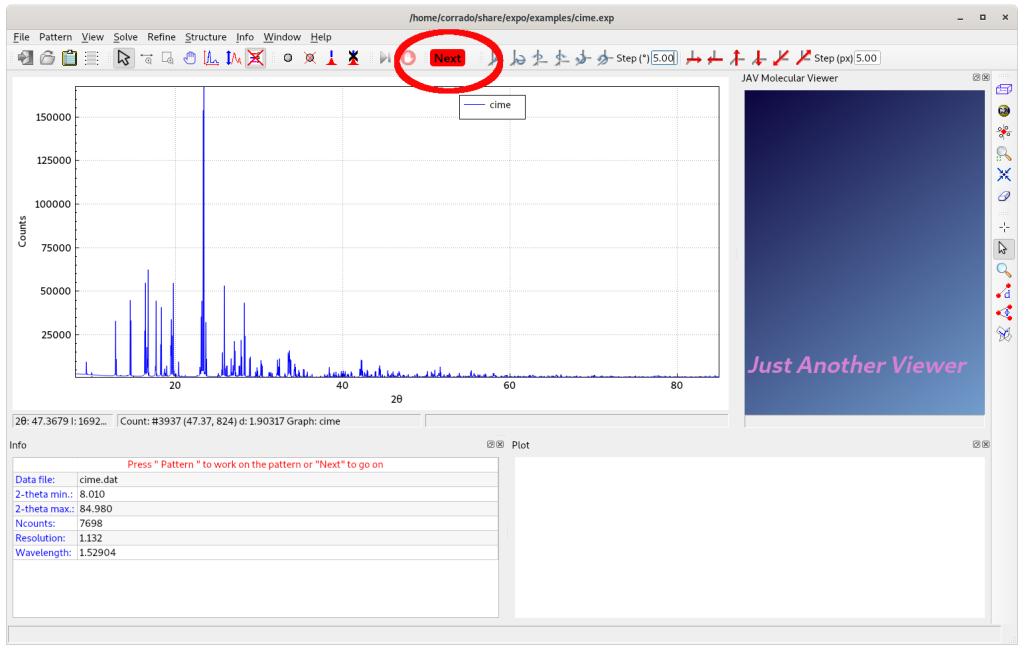Select the rectangle zoom tool

point(168,58)
